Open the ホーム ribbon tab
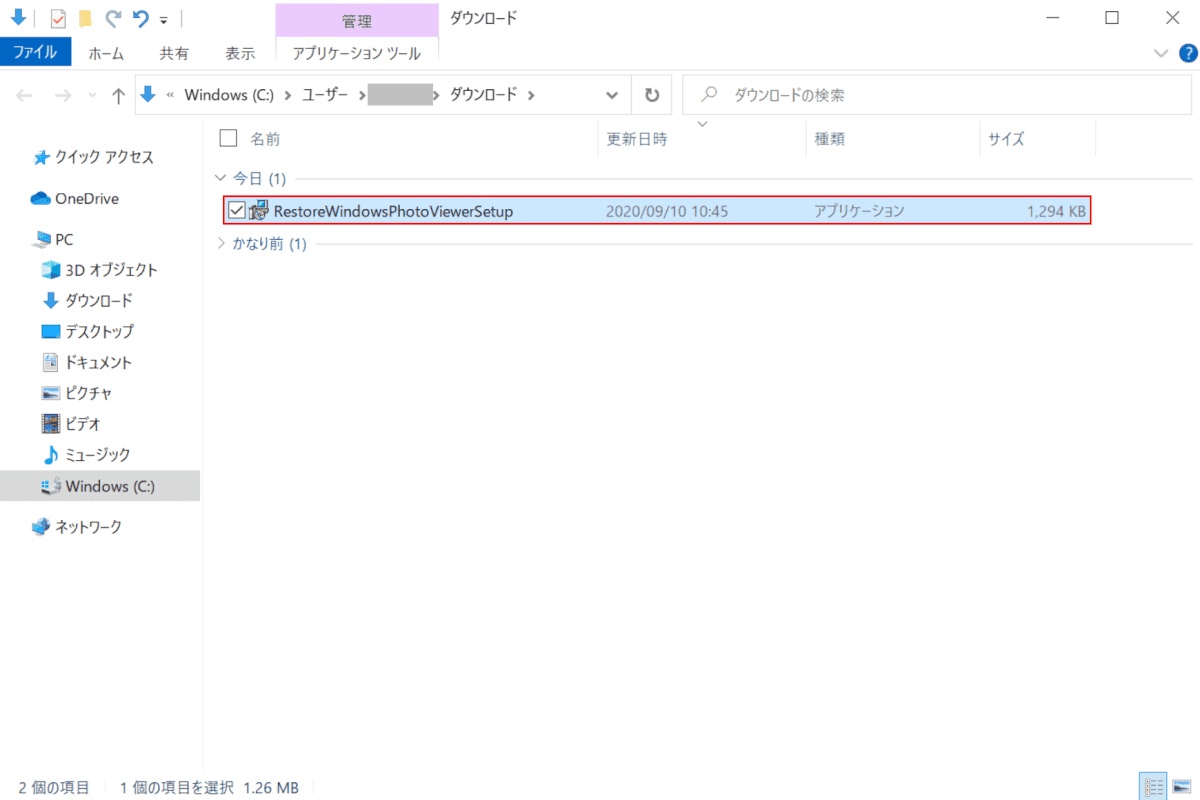This screenshot has height=800, width=1200. pyautogui.click(x=107, y=53)
